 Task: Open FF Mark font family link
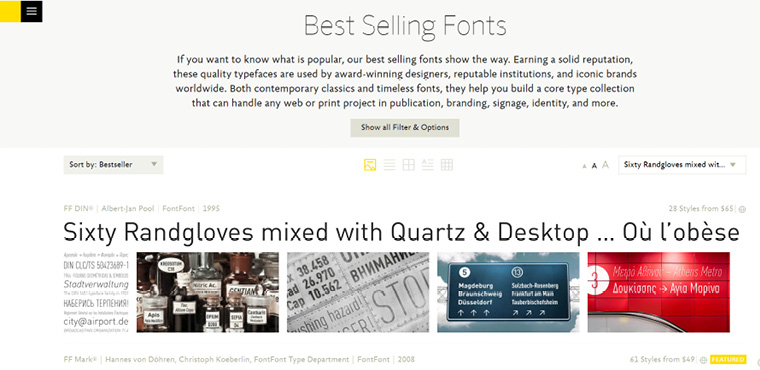80,359
